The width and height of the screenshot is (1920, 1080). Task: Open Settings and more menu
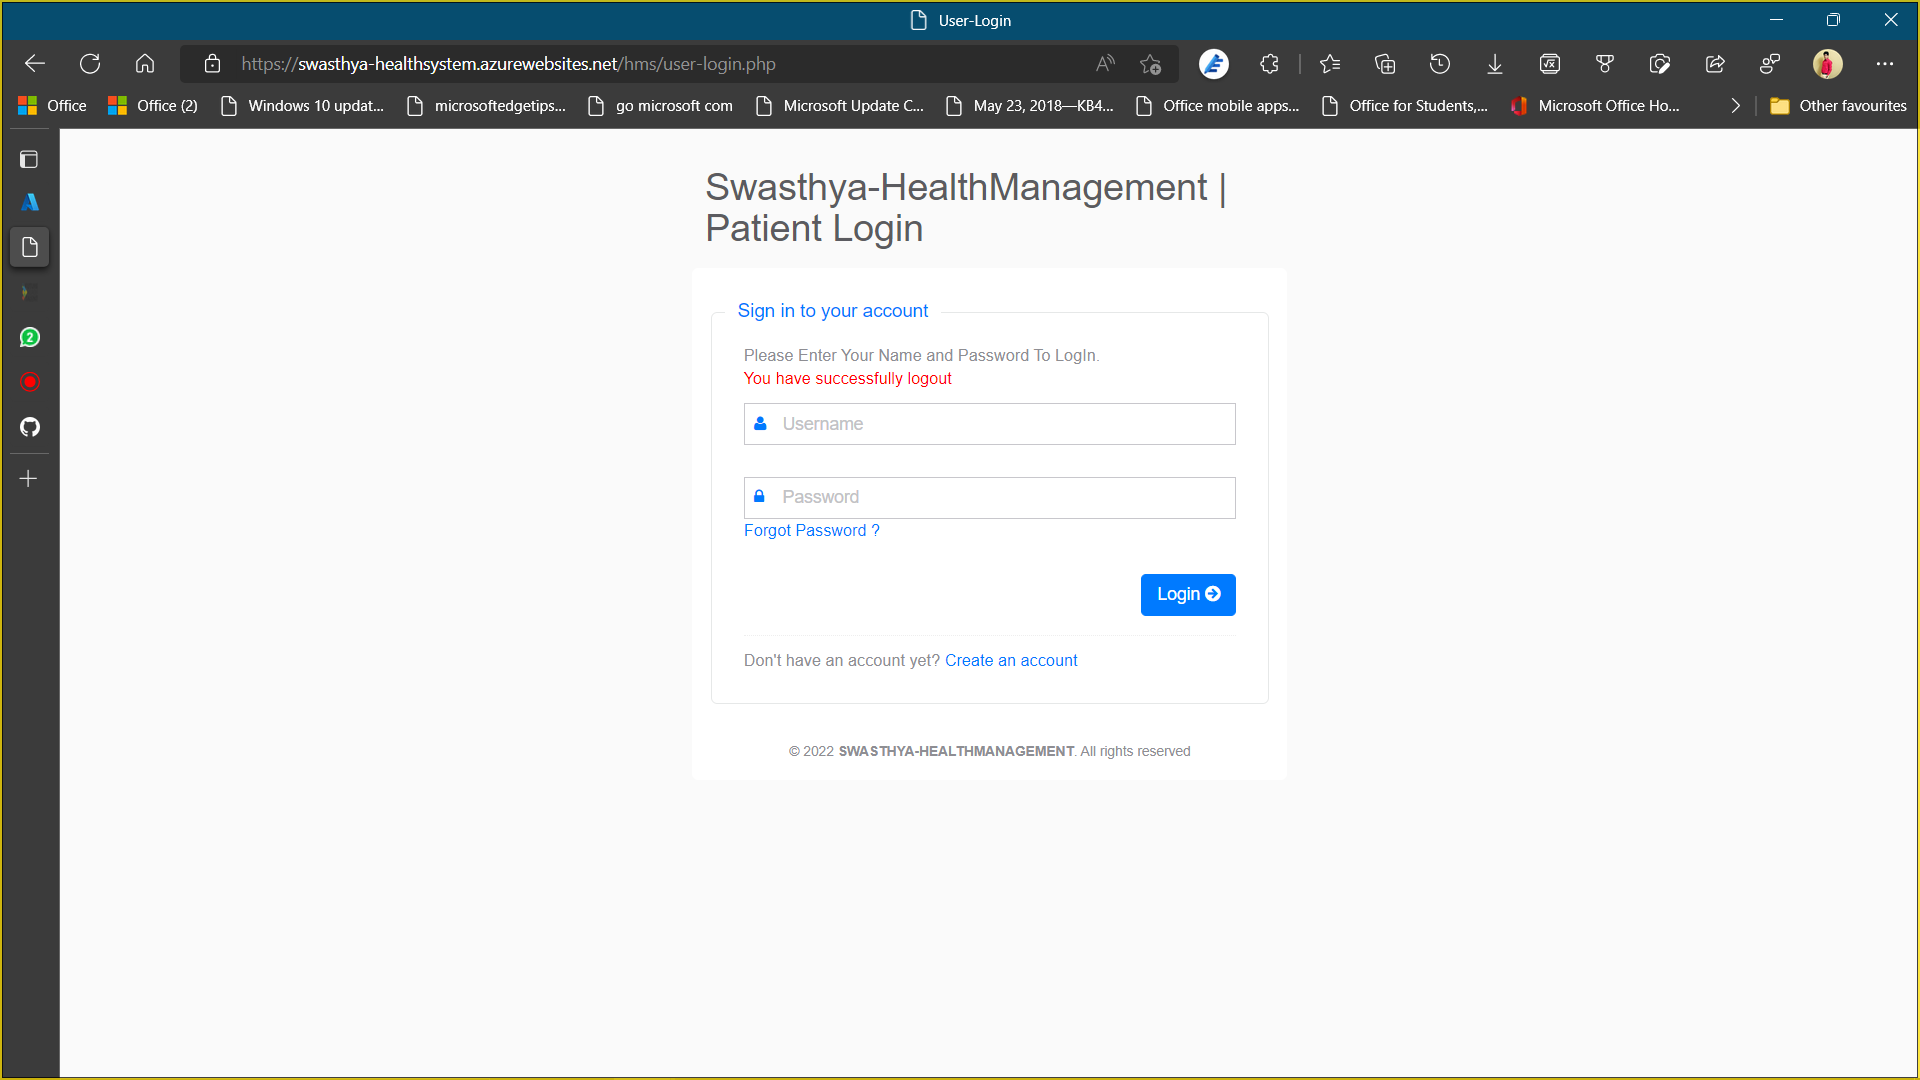pyautogui.click(x=1885, y=64)
